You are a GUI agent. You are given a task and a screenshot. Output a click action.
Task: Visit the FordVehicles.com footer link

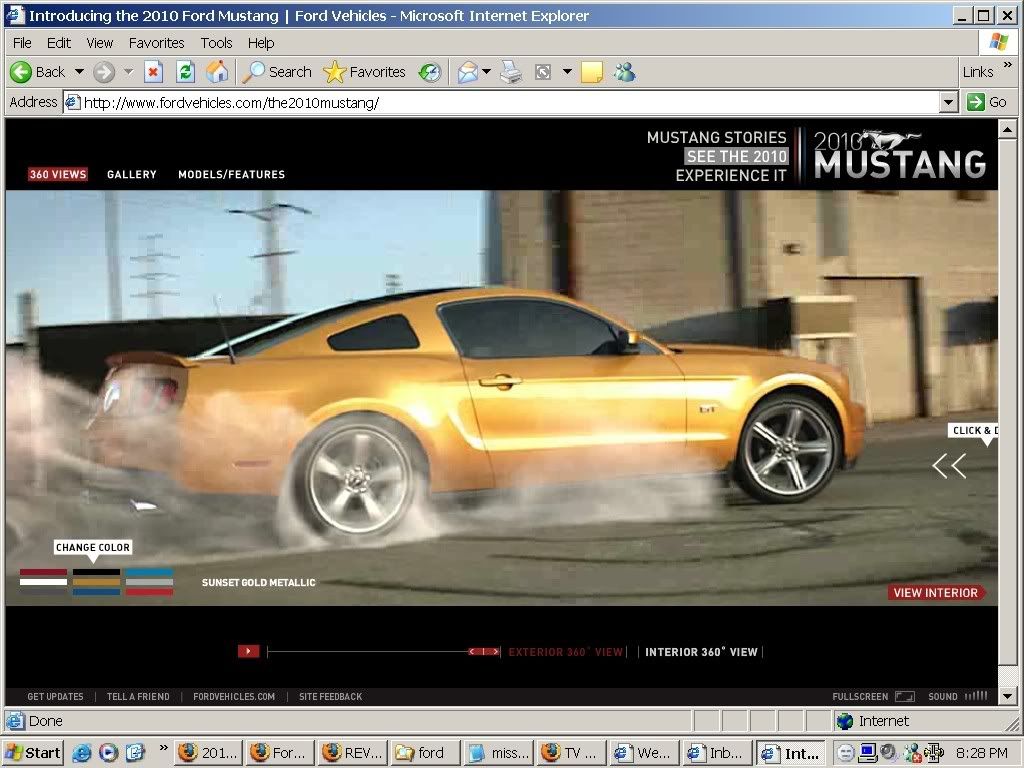234,697
